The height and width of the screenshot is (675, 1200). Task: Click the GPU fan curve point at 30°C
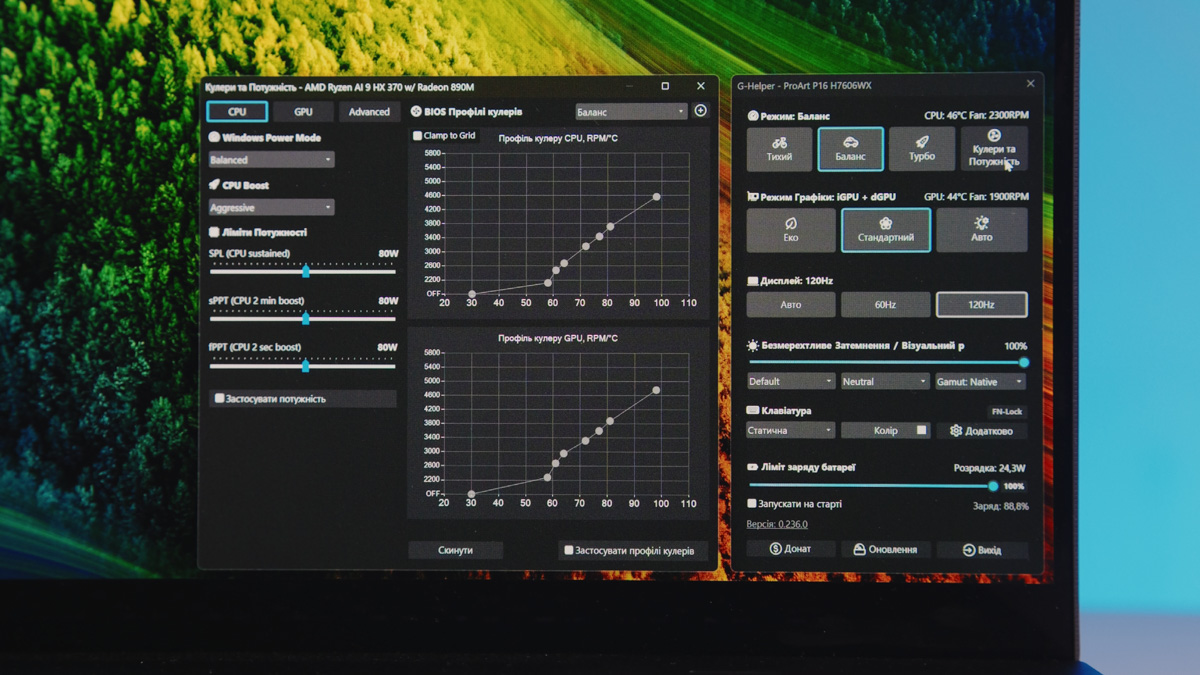pyautogui.click(x=471, y=494)
